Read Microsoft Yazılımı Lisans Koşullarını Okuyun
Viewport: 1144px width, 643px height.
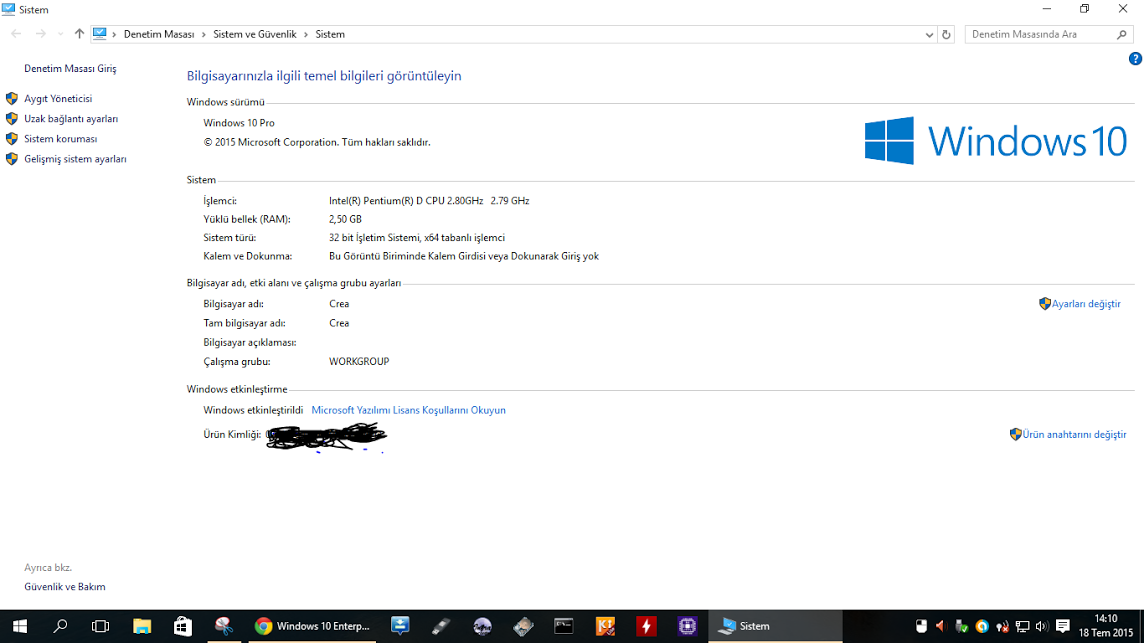(x=408, y=410)
